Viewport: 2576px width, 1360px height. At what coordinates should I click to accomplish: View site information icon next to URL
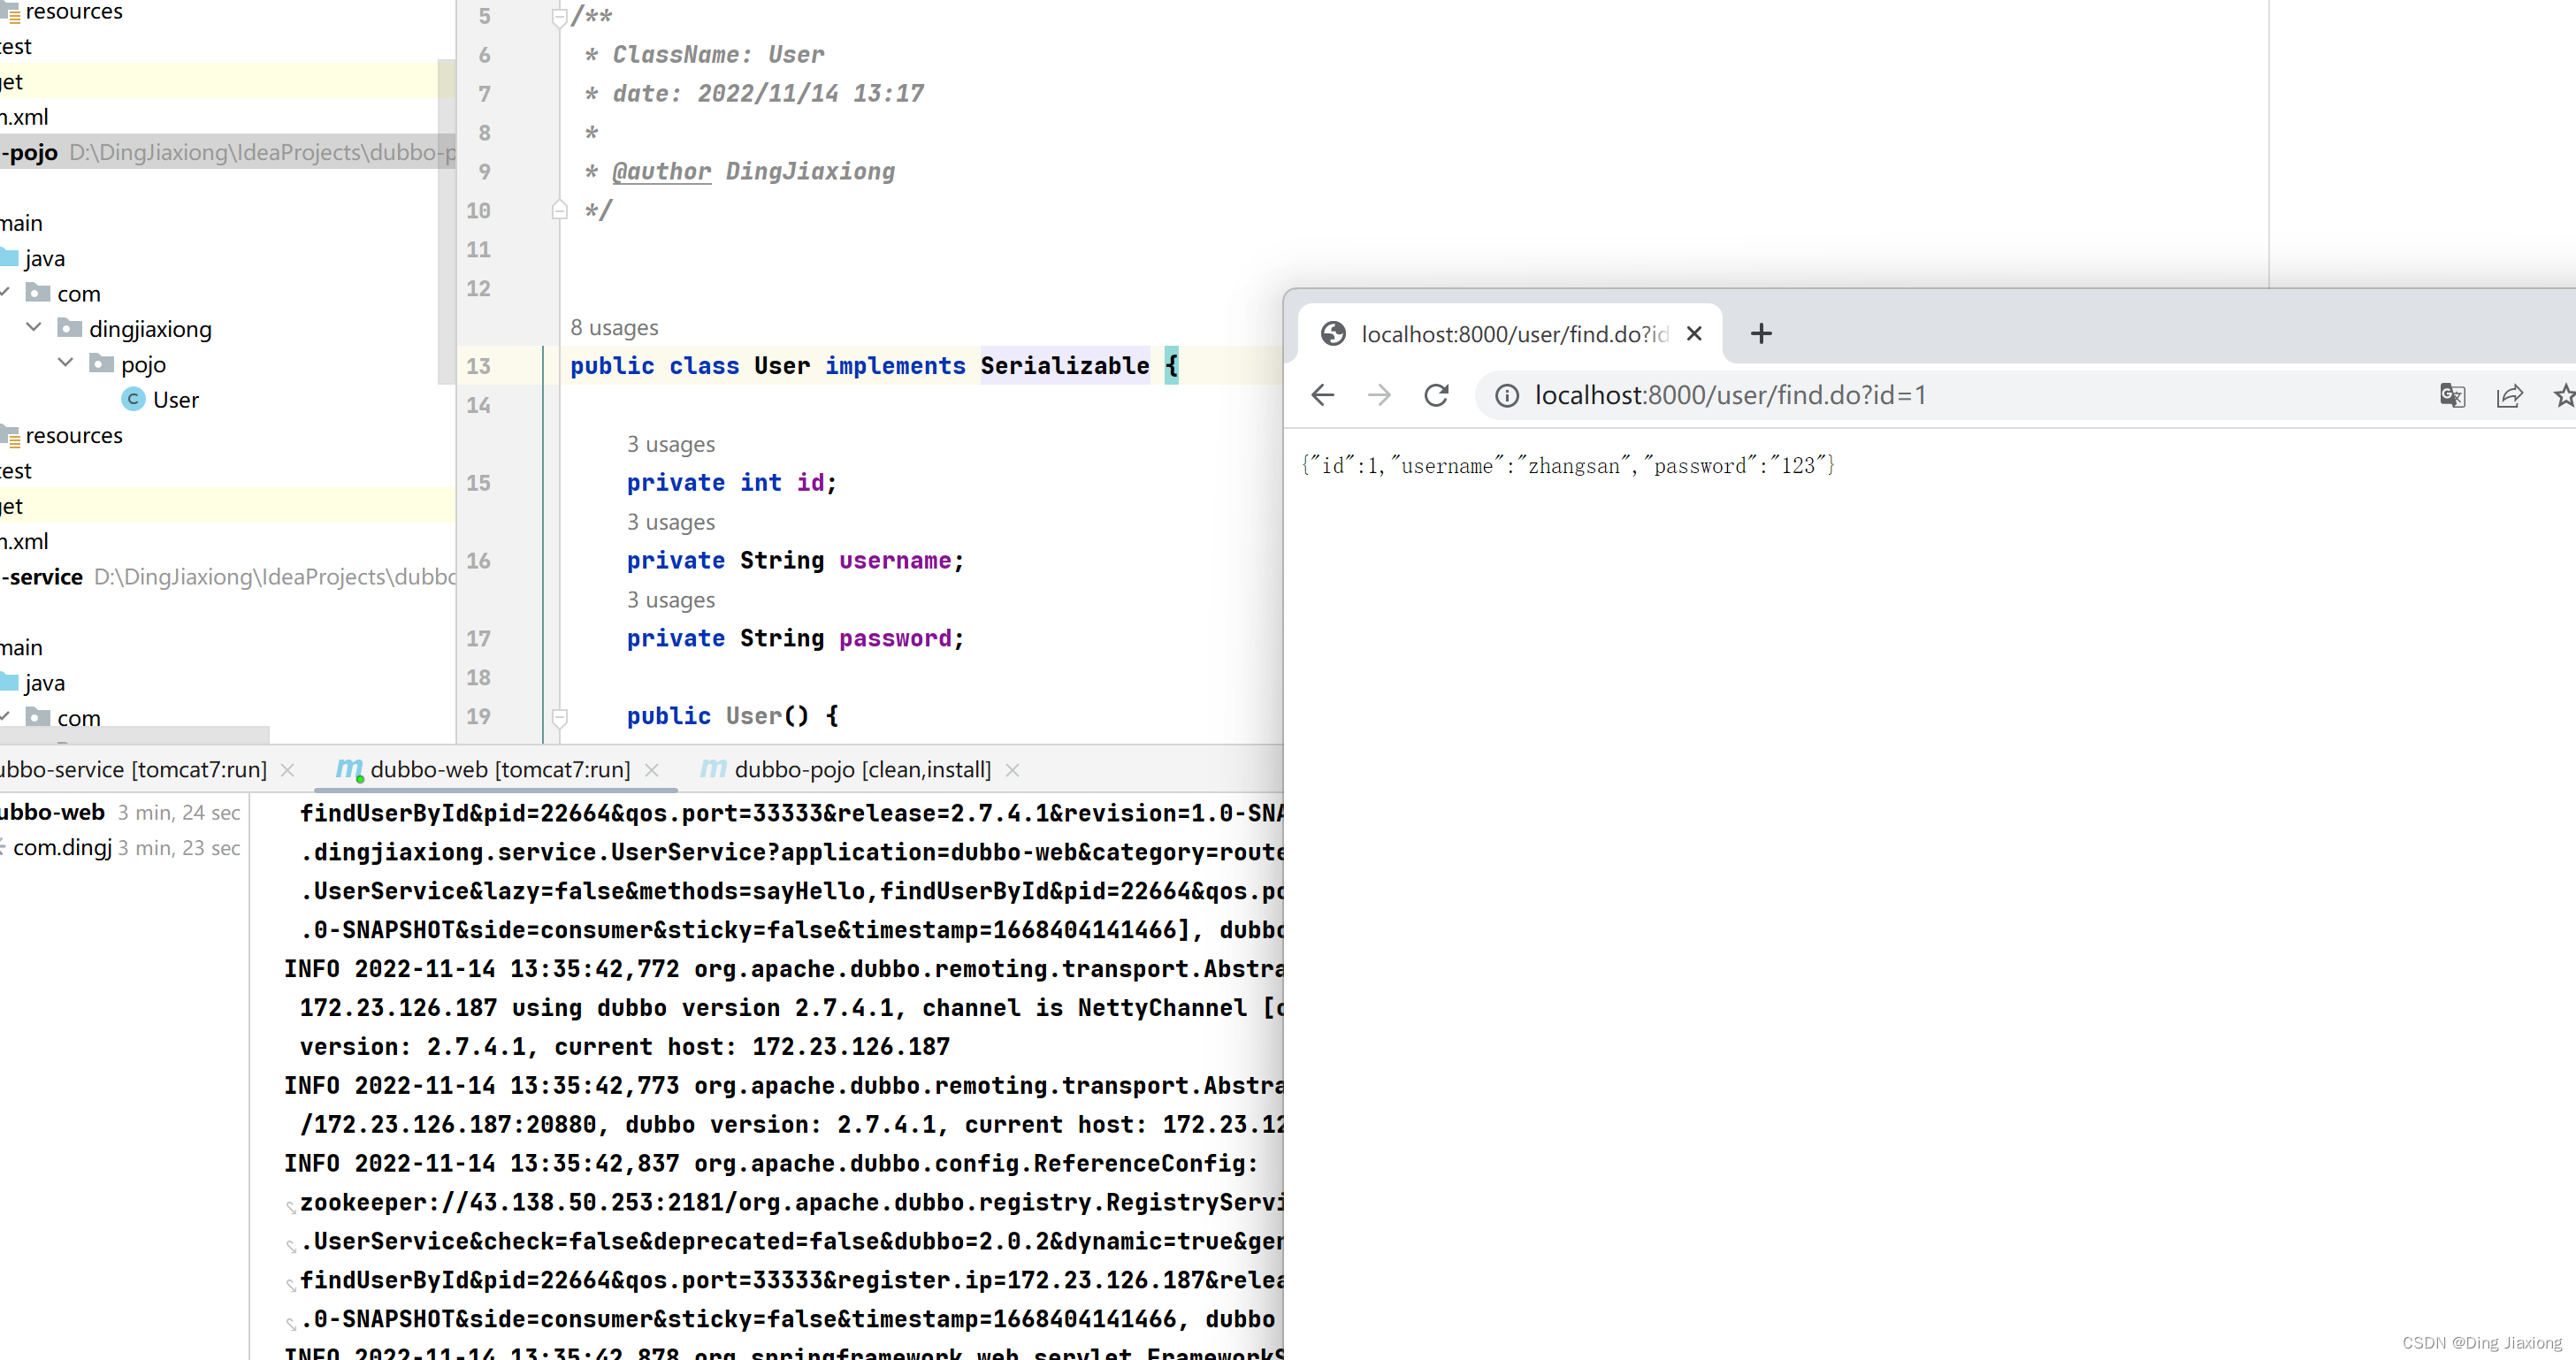click(x=1507, y=396)
